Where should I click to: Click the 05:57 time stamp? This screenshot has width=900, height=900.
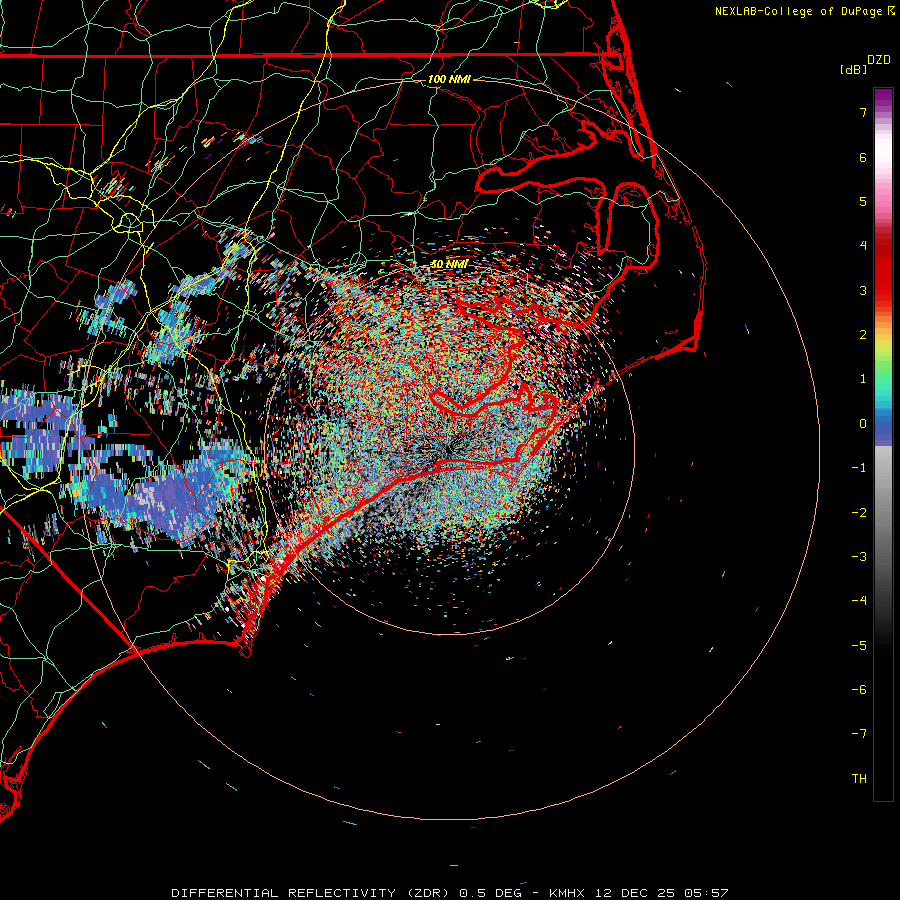(706, 893)
